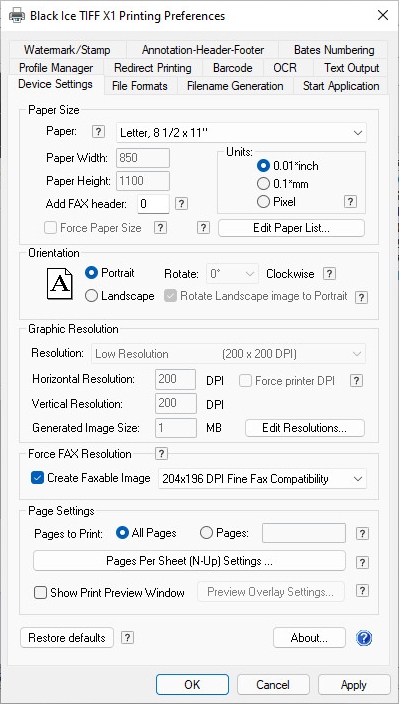The image size is (399, 704).
Task: Expand the Paper size dropdown
Action: click(x=241, y=133)
